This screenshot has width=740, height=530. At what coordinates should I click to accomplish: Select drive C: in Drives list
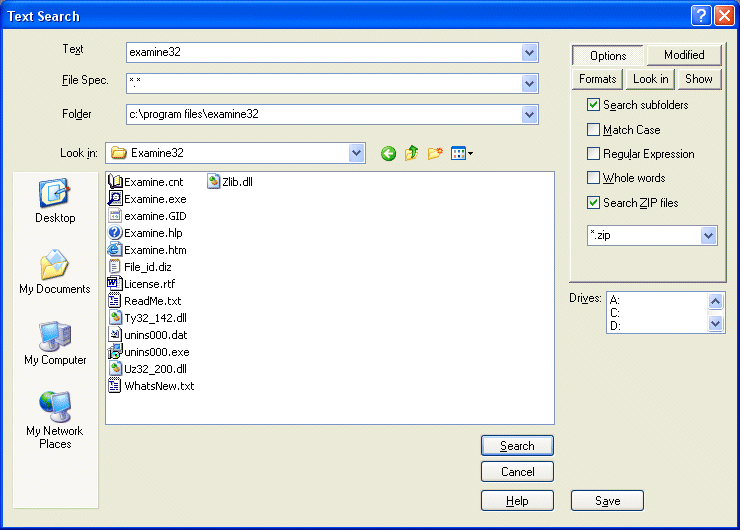coord(614,312)
